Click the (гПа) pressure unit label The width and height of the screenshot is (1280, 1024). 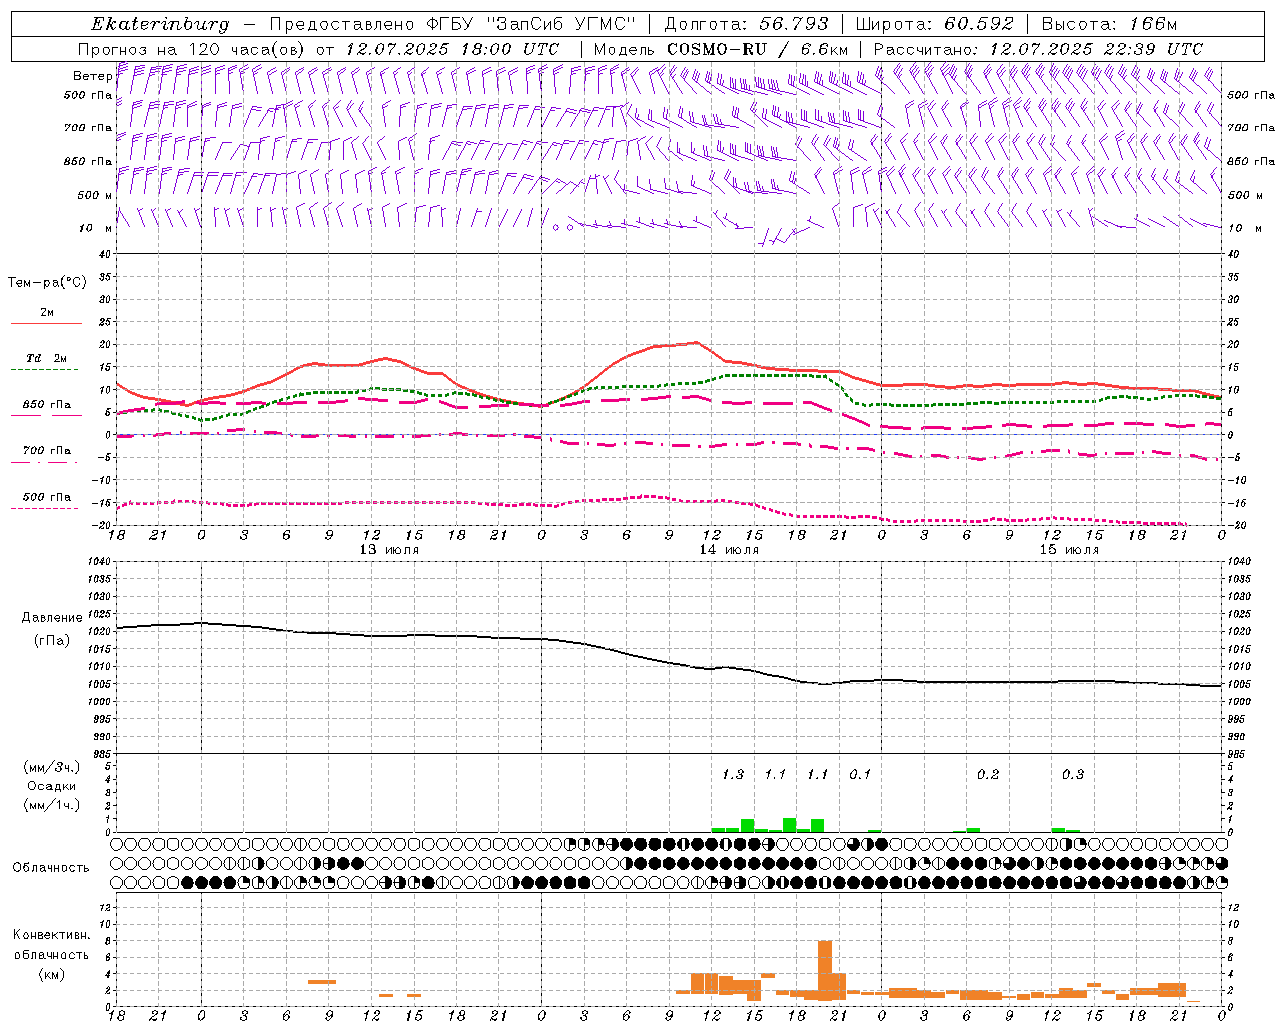[x=52, y=640]
